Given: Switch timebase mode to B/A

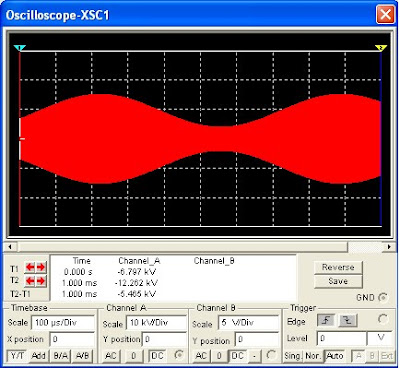Looking at the screenshot, I should (x=60, y=356).
